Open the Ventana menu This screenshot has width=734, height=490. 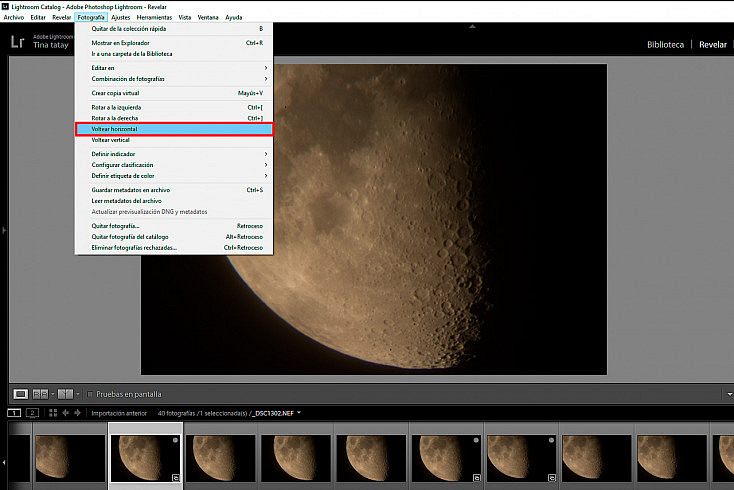coord(208,17)
